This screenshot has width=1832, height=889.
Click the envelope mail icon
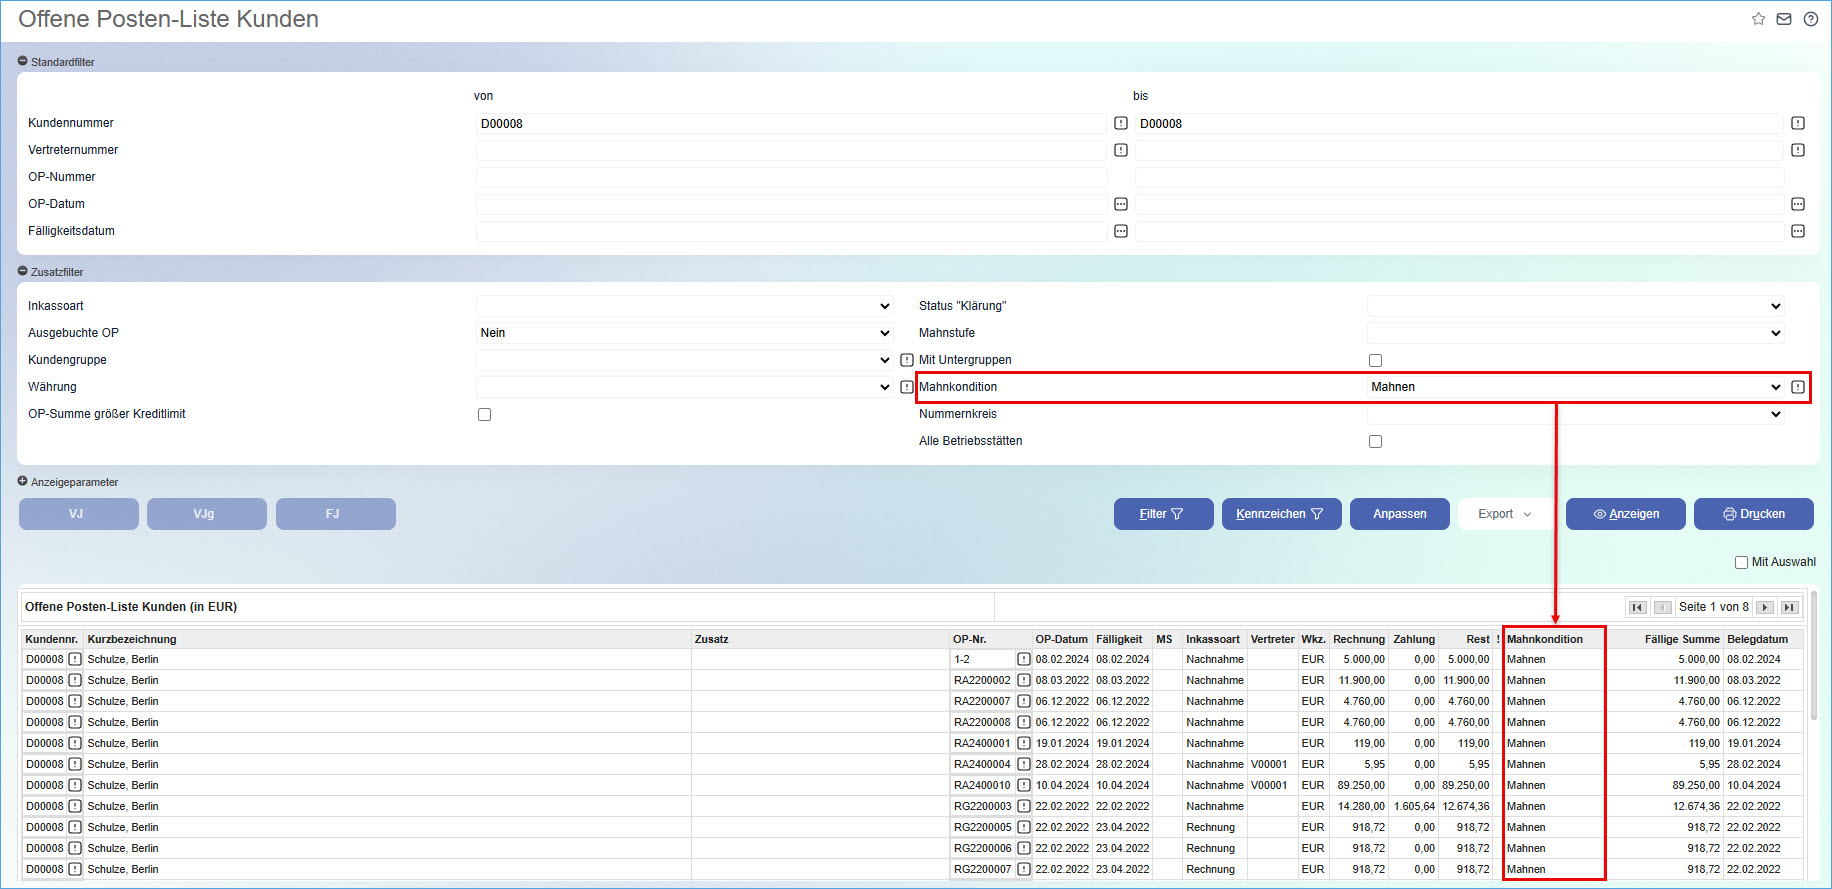tap(1784, 19)
